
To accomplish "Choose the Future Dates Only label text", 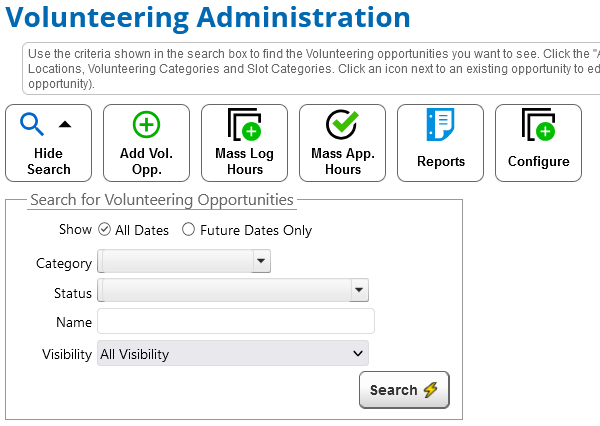I will tap(256, 230).
